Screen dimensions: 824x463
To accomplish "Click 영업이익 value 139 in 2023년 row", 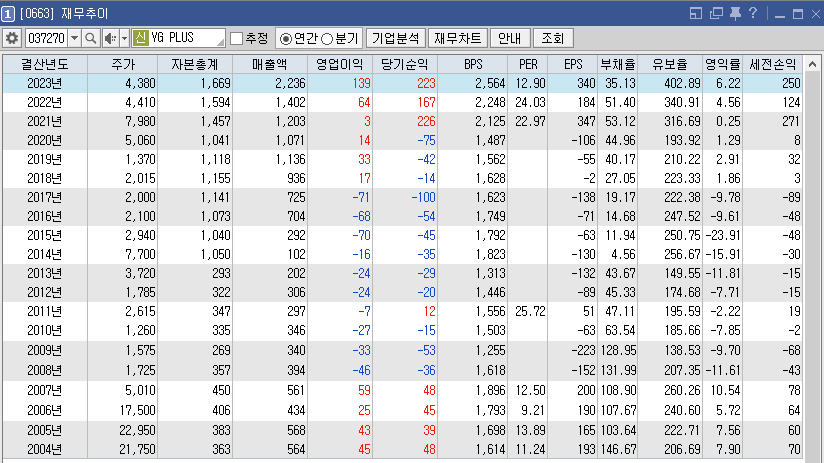I will (361, 83).
